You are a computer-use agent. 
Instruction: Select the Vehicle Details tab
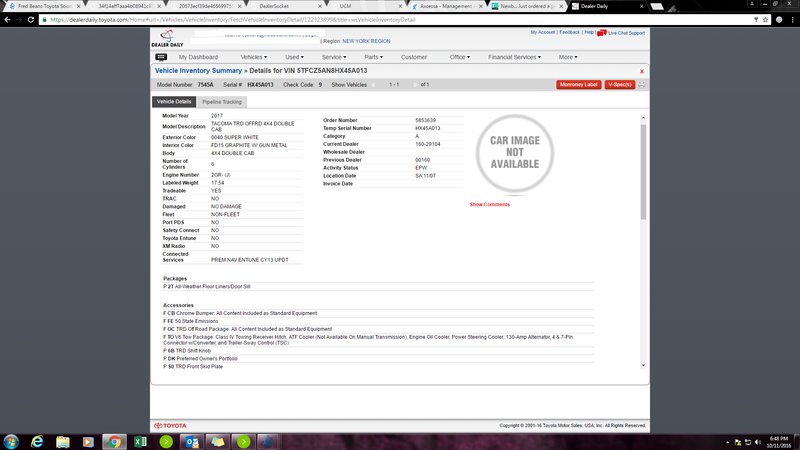pyautogui.click(x=174, y=102)
